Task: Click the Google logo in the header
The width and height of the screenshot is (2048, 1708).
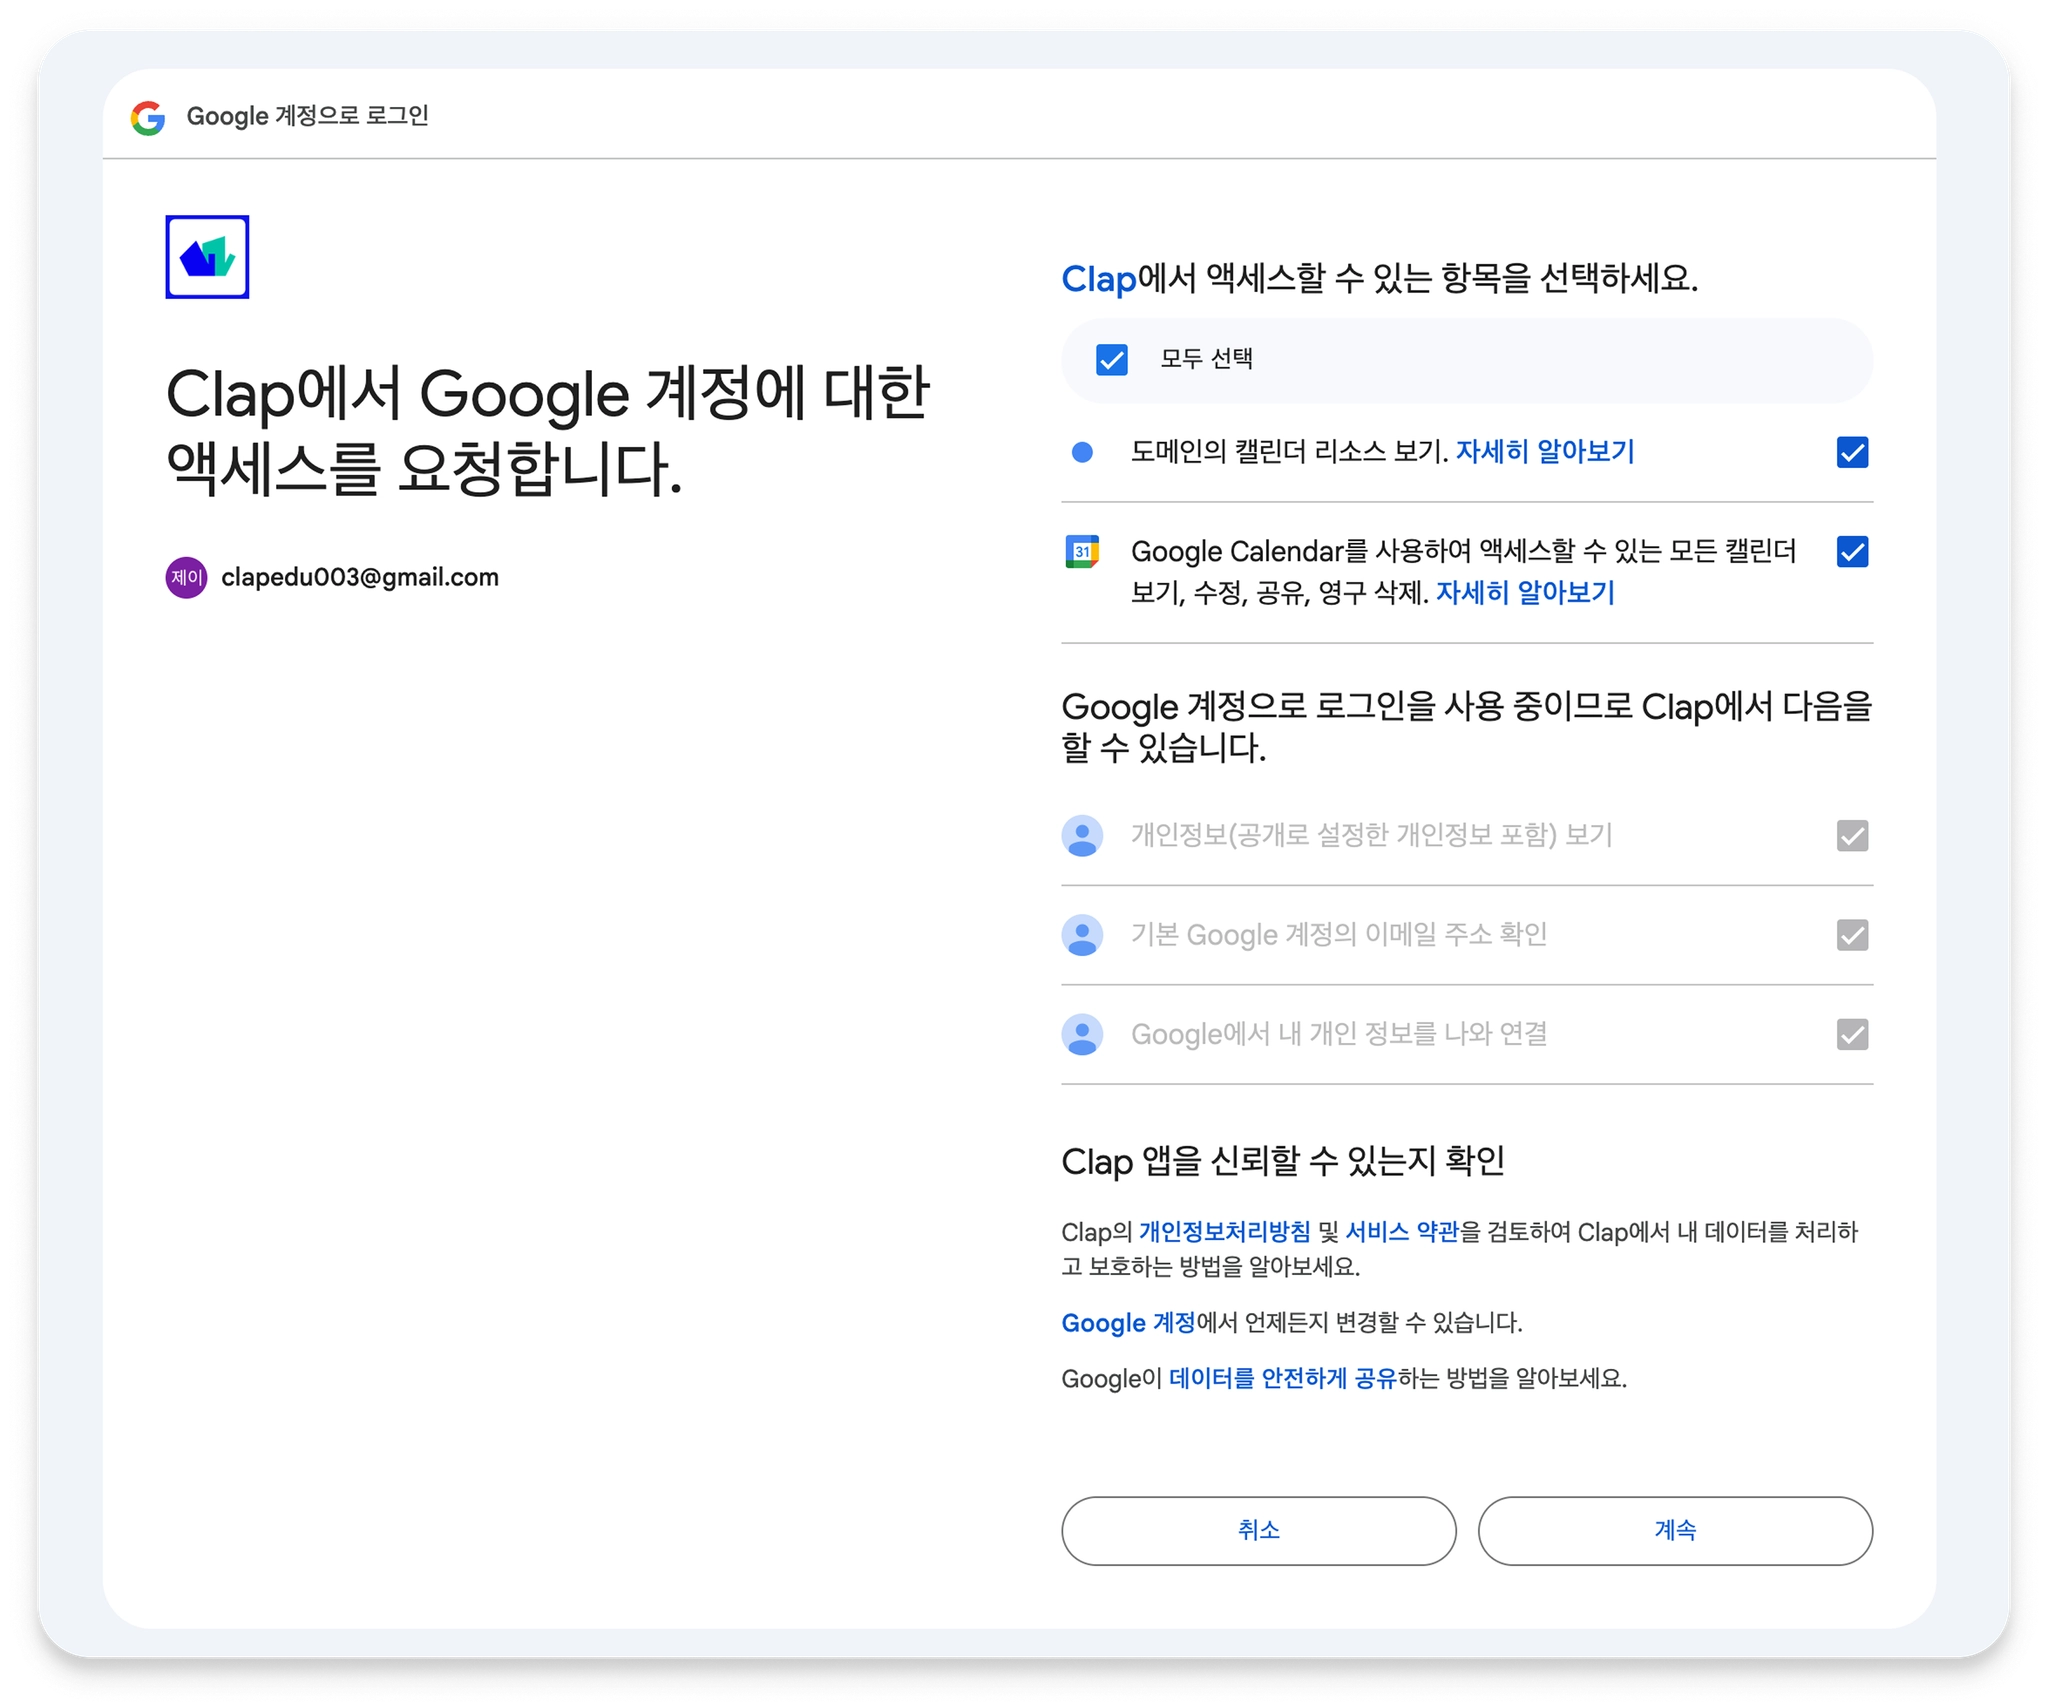Action: pyautogui.click(x=148, y=117)
